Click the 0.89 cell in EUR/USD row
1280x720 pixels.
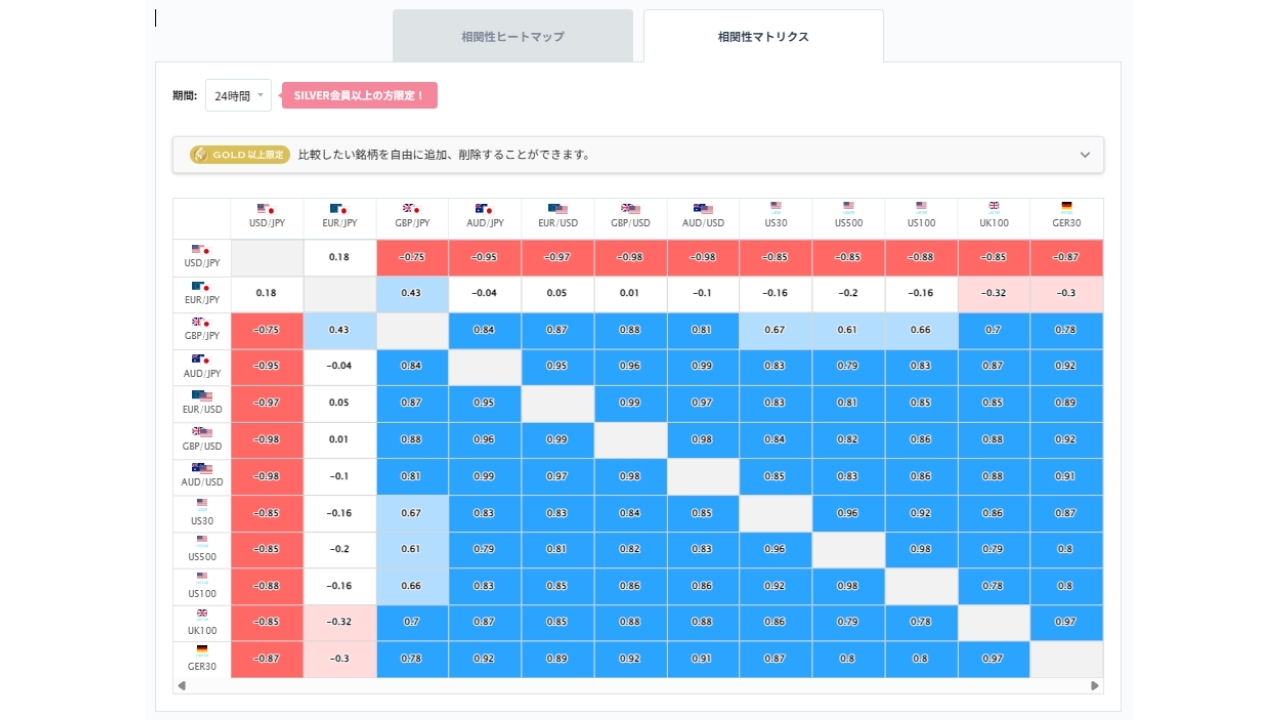coord(1067,403)
